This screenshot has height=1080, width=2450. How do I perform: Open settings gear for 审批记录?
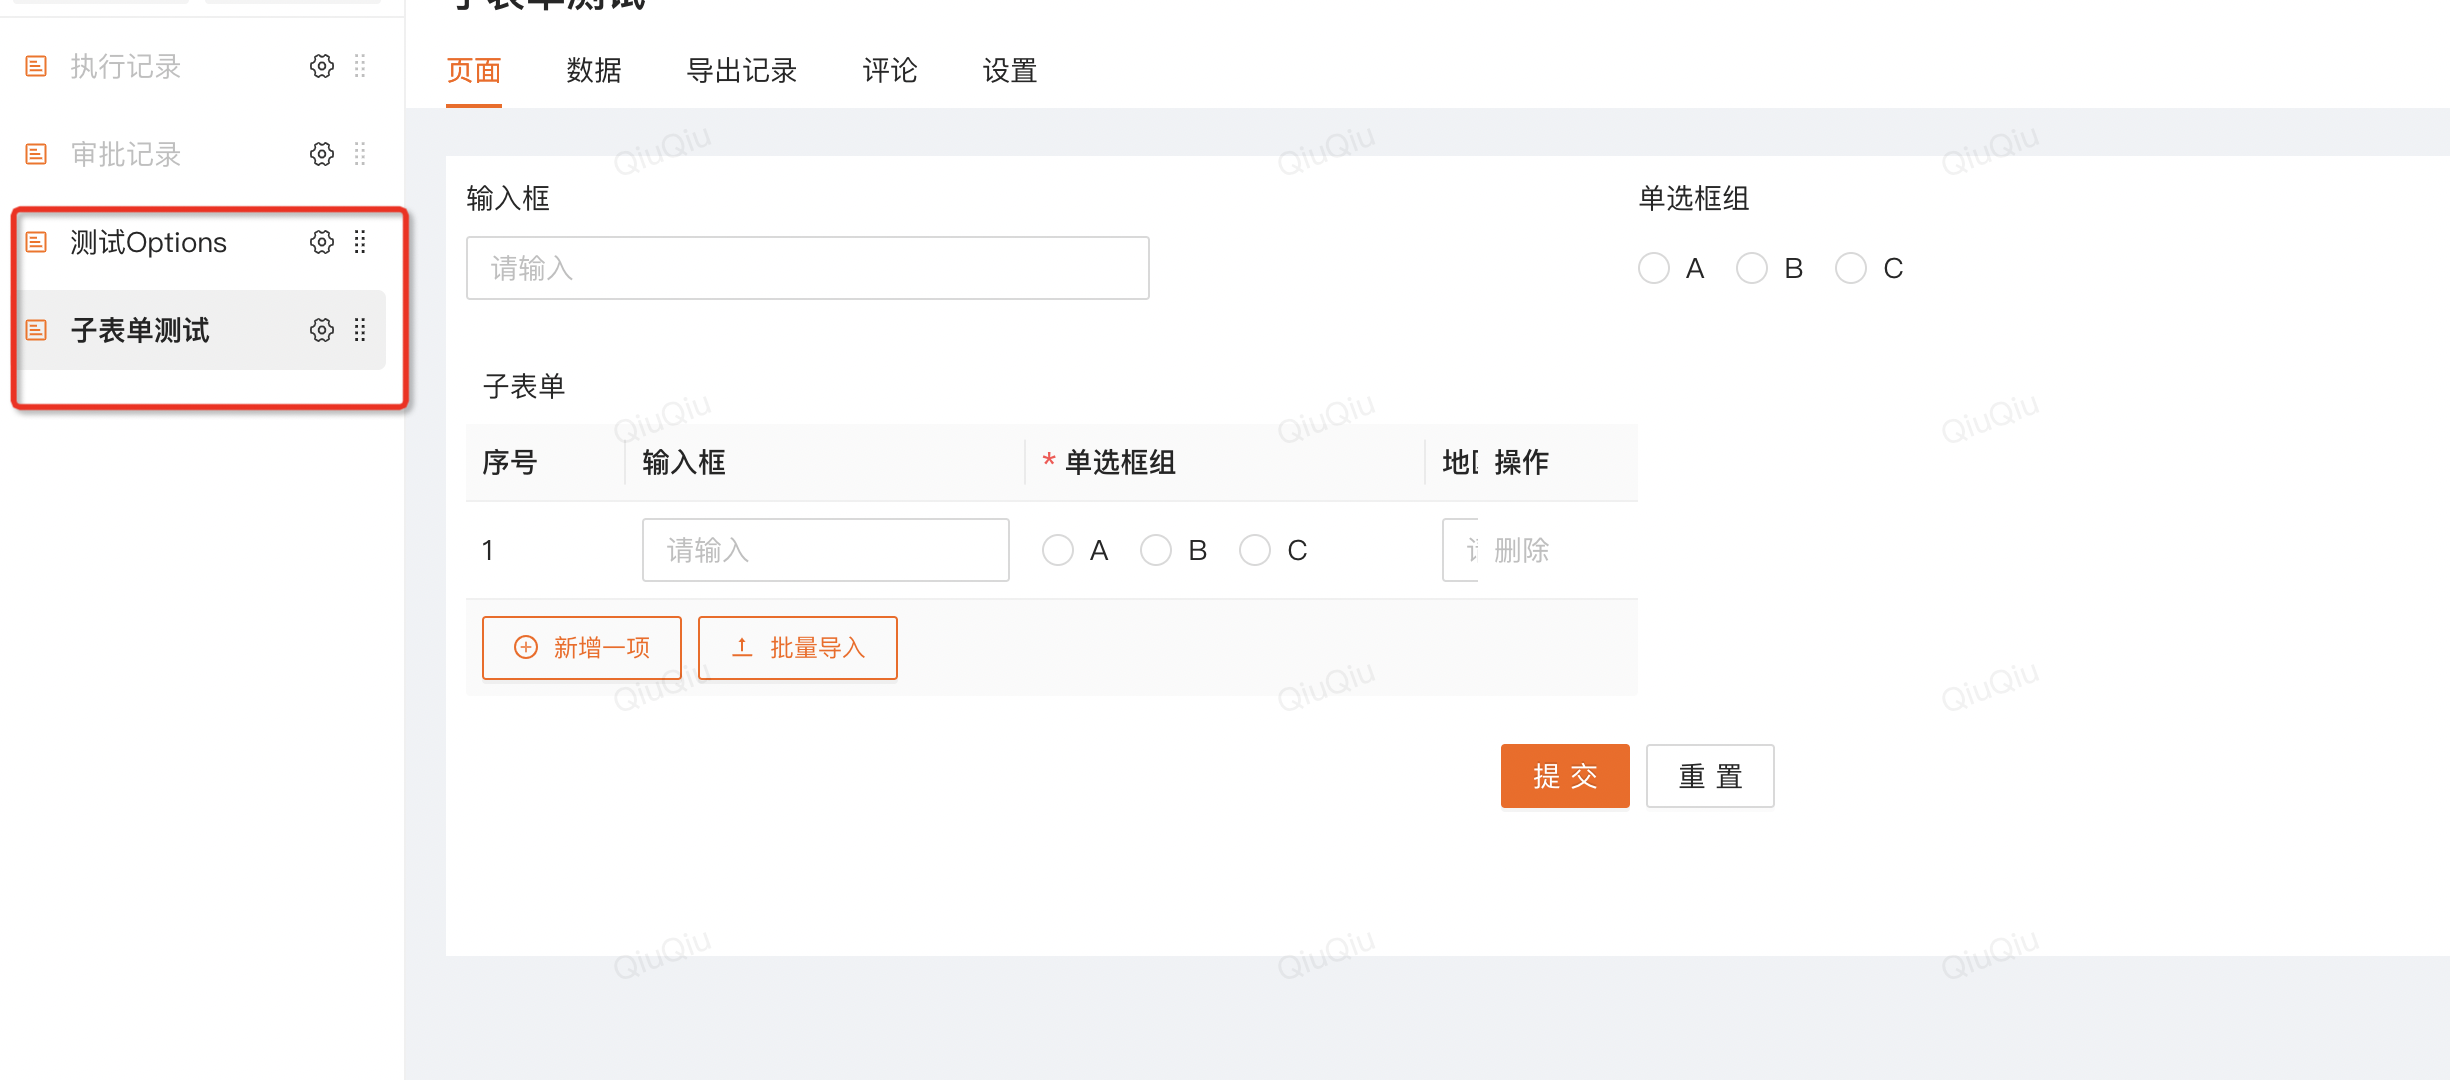pos(321,154)
